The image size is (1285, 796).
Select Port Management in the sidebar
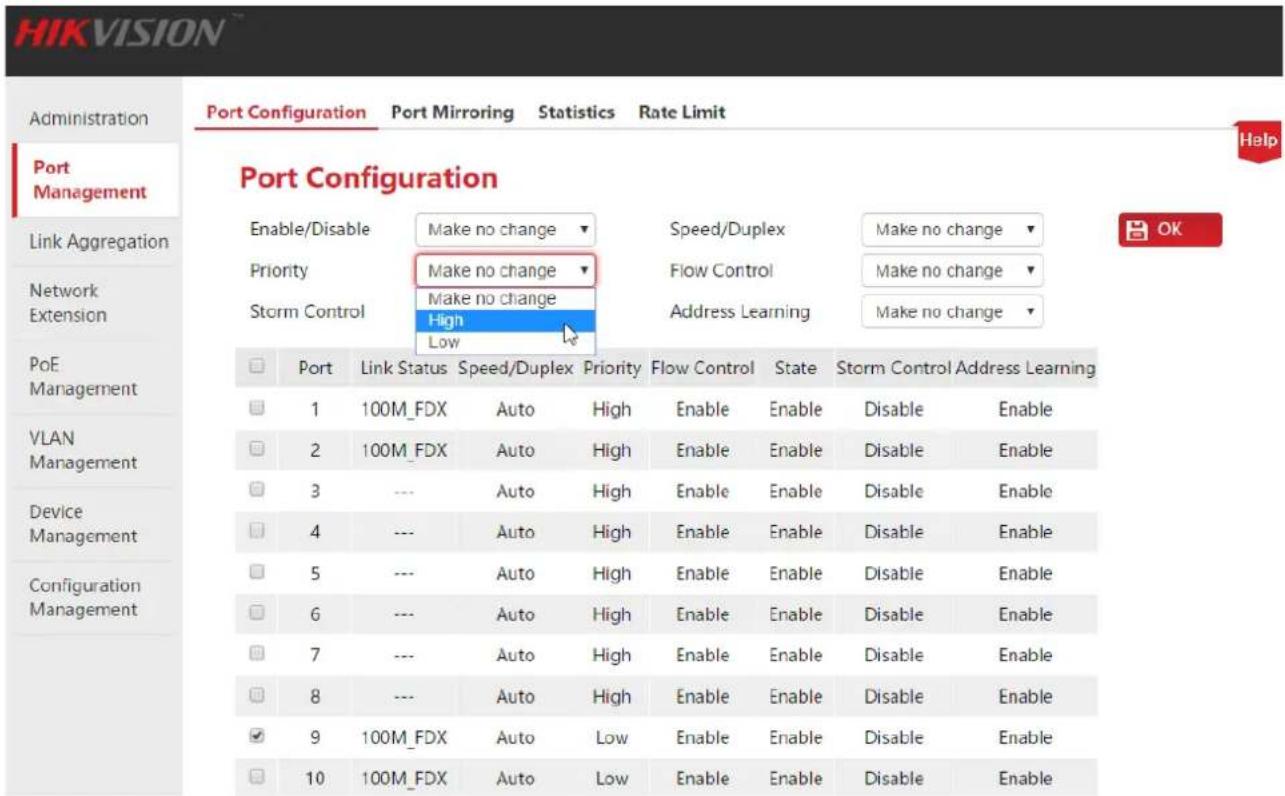[x=96, y=180]
